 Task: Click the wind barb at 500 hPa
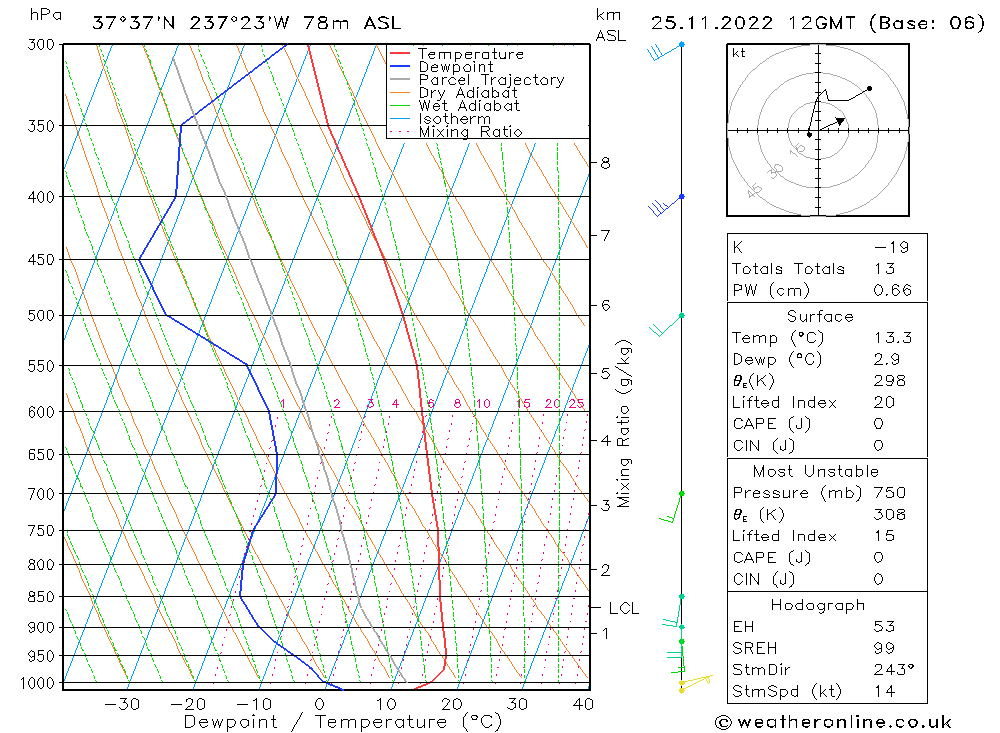(666, 325)
